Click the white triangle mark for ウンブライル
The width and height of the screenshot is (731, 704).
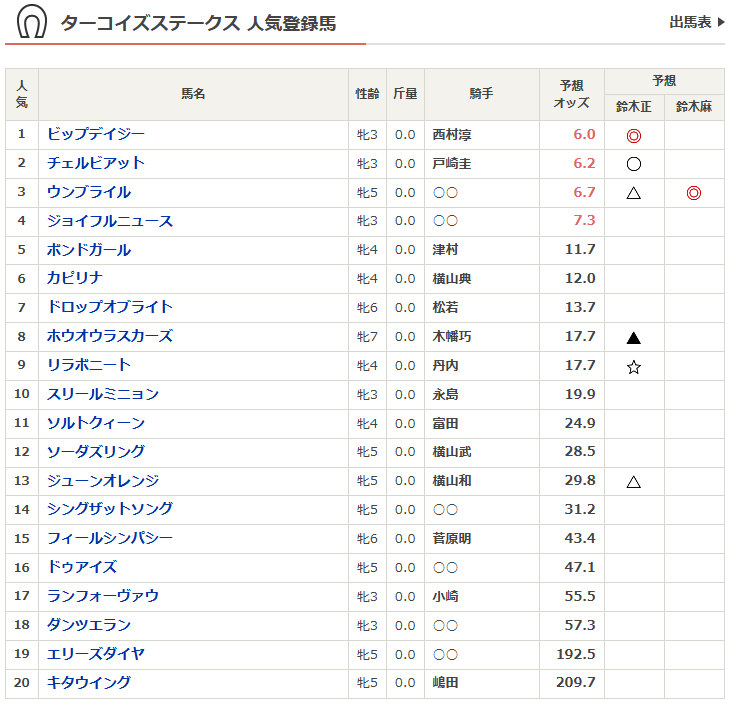[633, 193]
